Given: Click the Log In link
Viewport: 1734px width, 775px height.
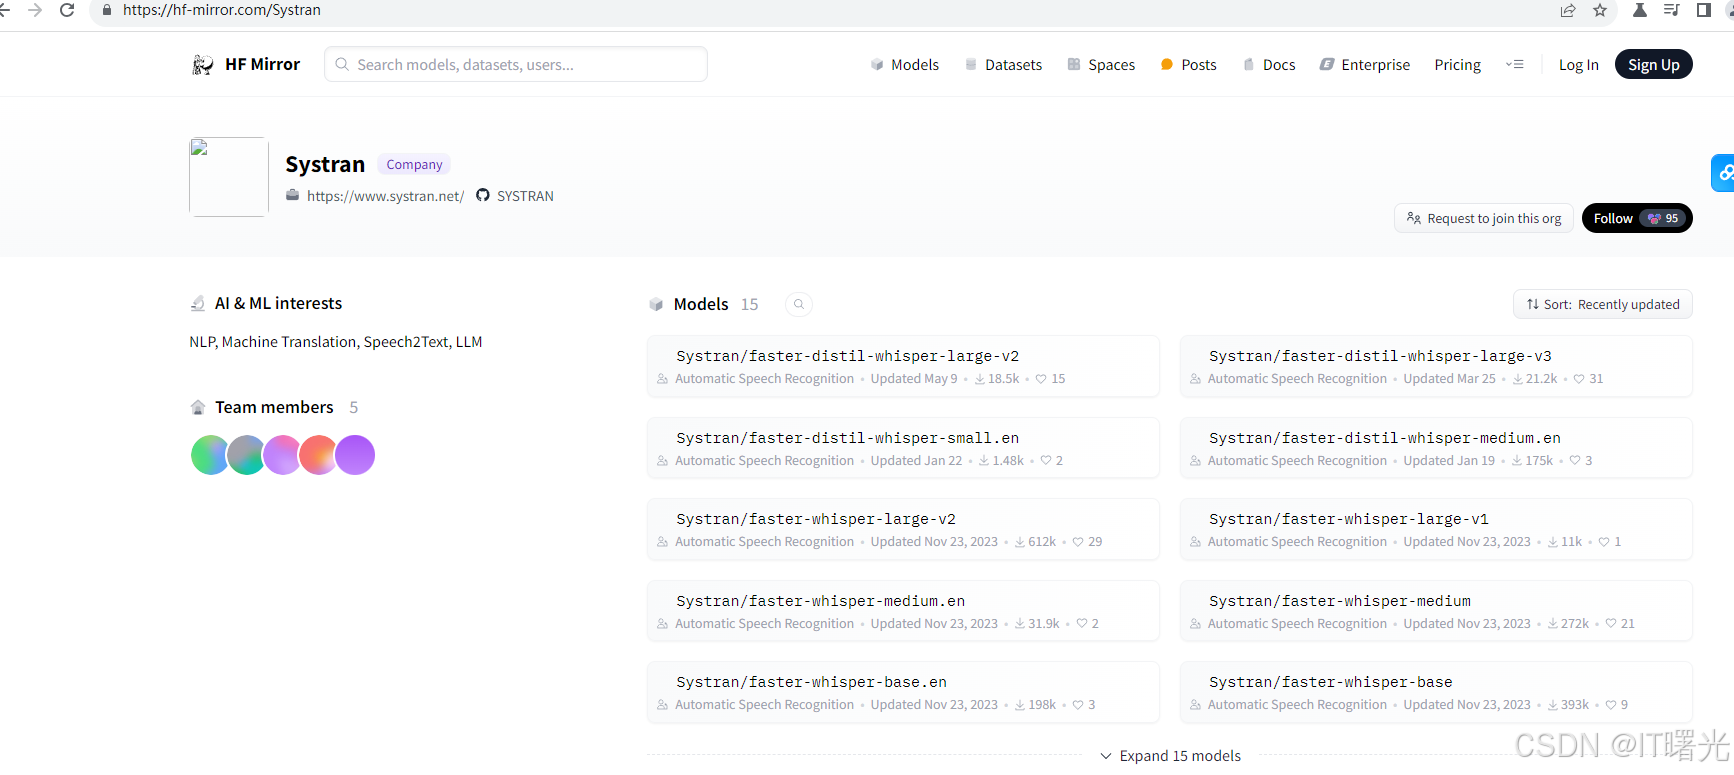Looking at the screenshot, I should tap(1578, 65).
